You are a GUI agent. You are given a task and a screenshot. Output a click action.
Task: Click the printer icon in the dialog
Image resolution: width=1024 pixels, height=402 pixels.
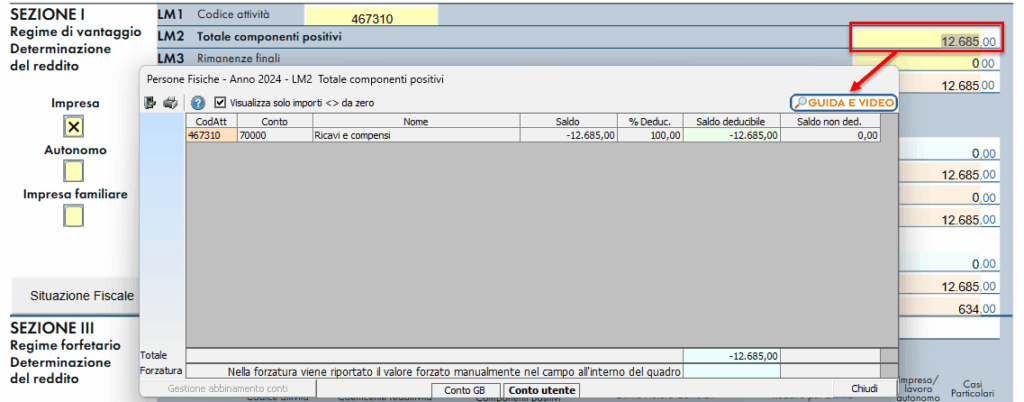point(170,102)
